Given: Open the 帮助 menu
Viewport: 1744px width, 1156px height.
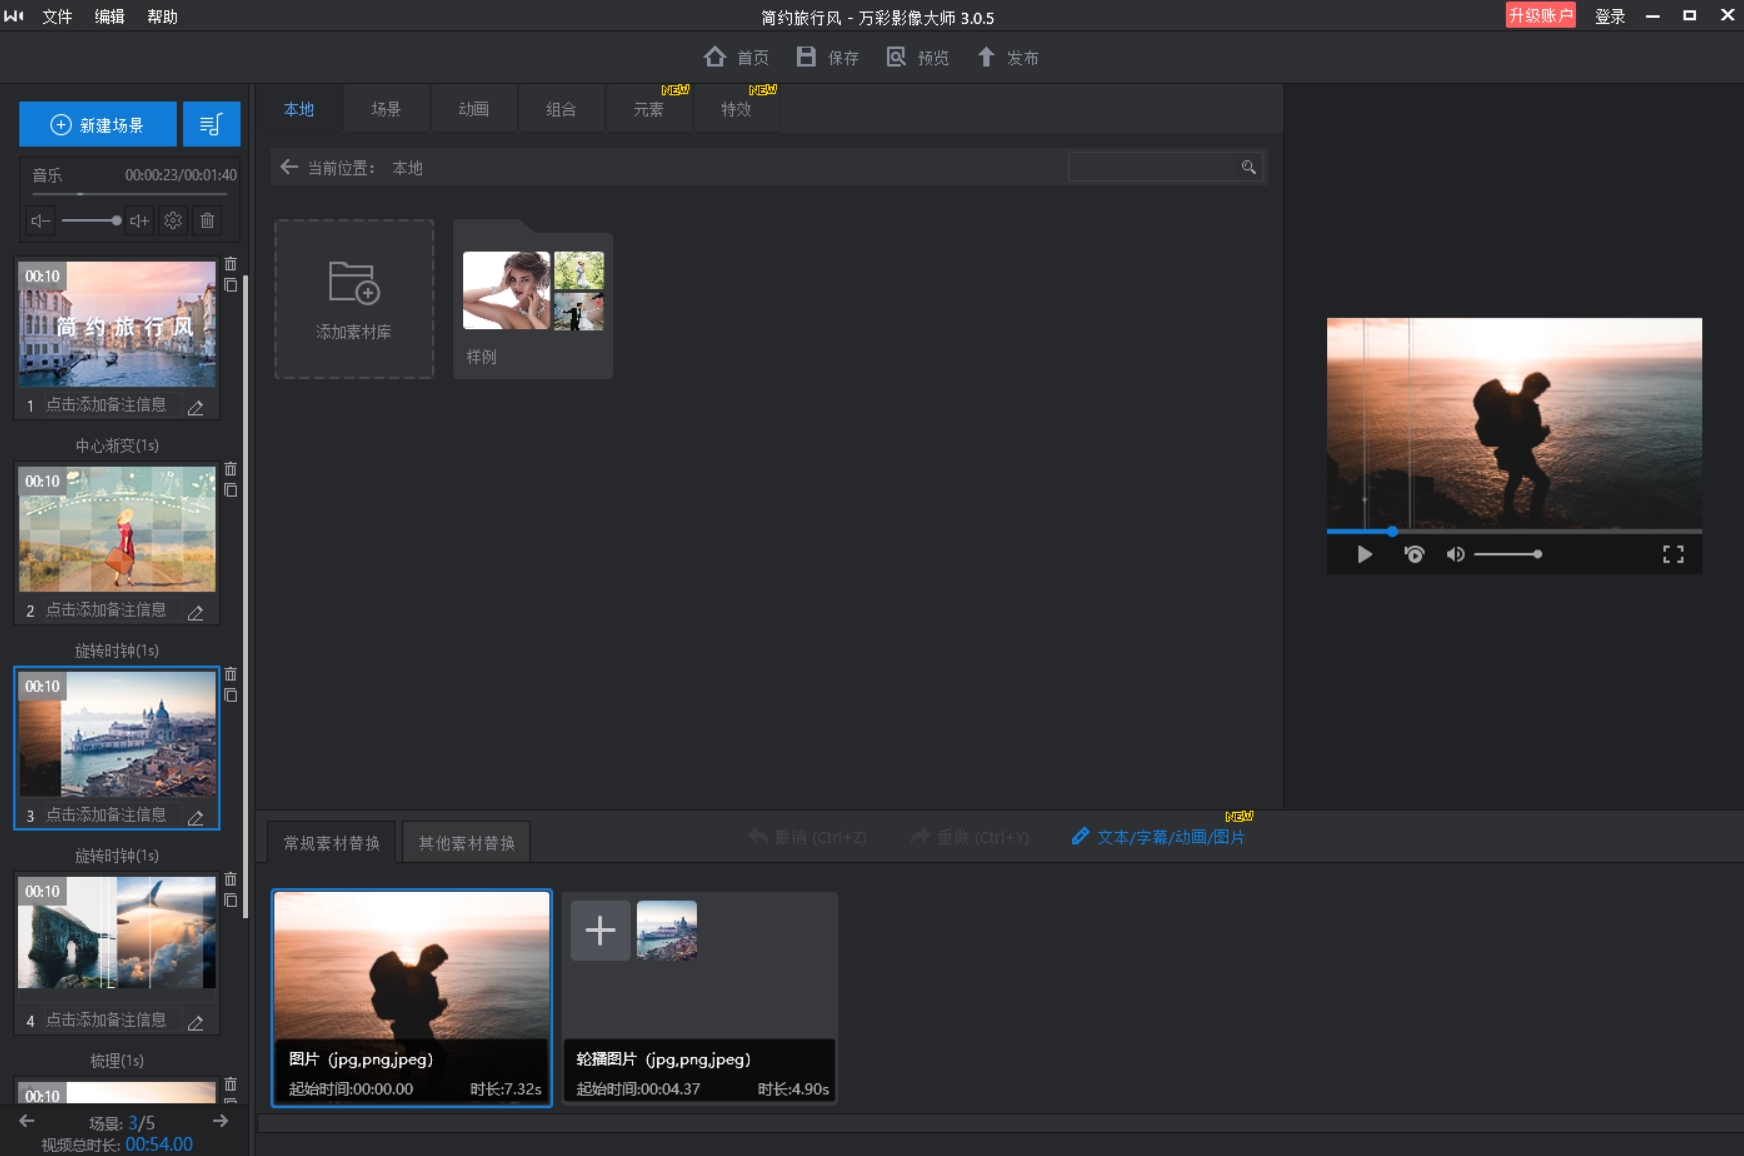Looking at the screenshot, I should 162,16.
